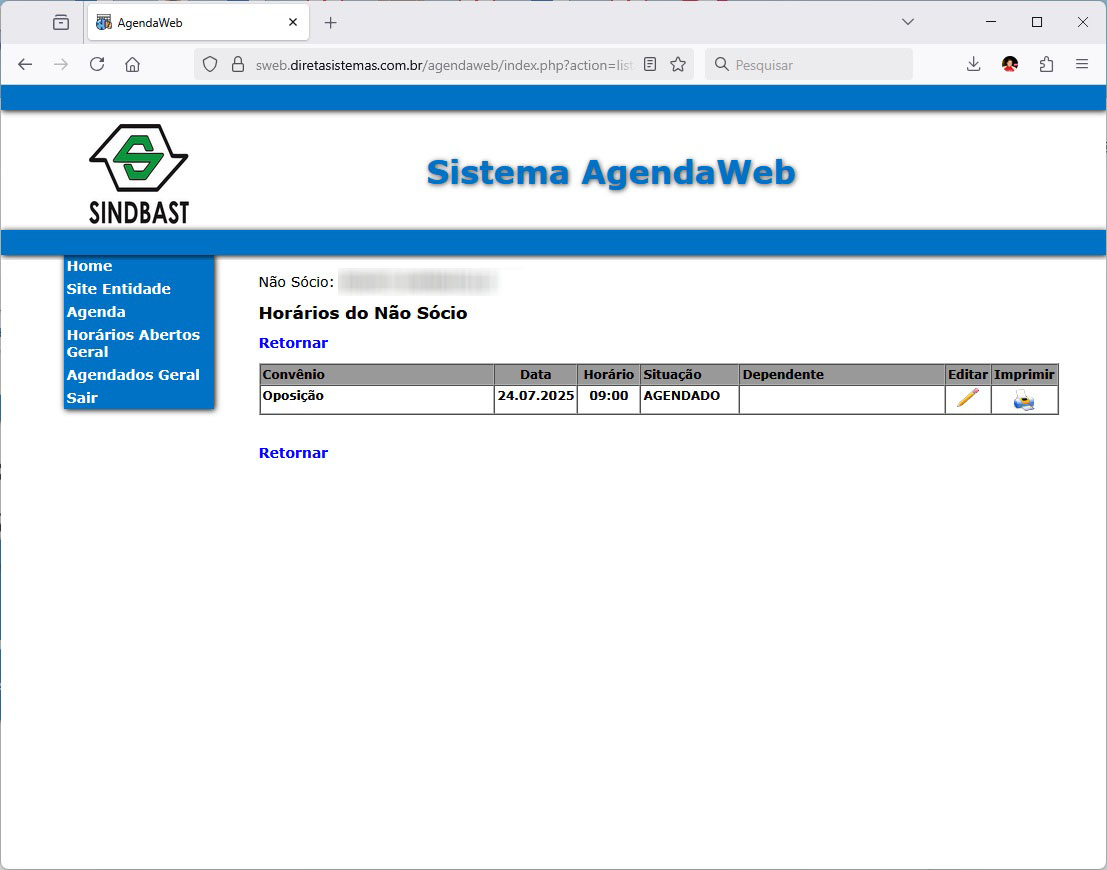This screenshot has width=1107, height=870.
Task: Open the downloads panel icon
Action: pos(973,65)
